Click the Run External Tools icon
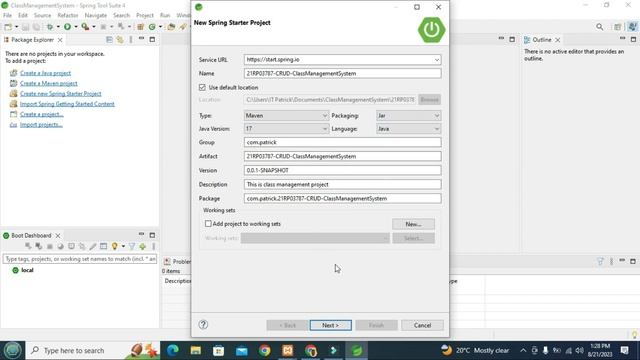This screenshot has width=640, height=360. tap(85, 27)
